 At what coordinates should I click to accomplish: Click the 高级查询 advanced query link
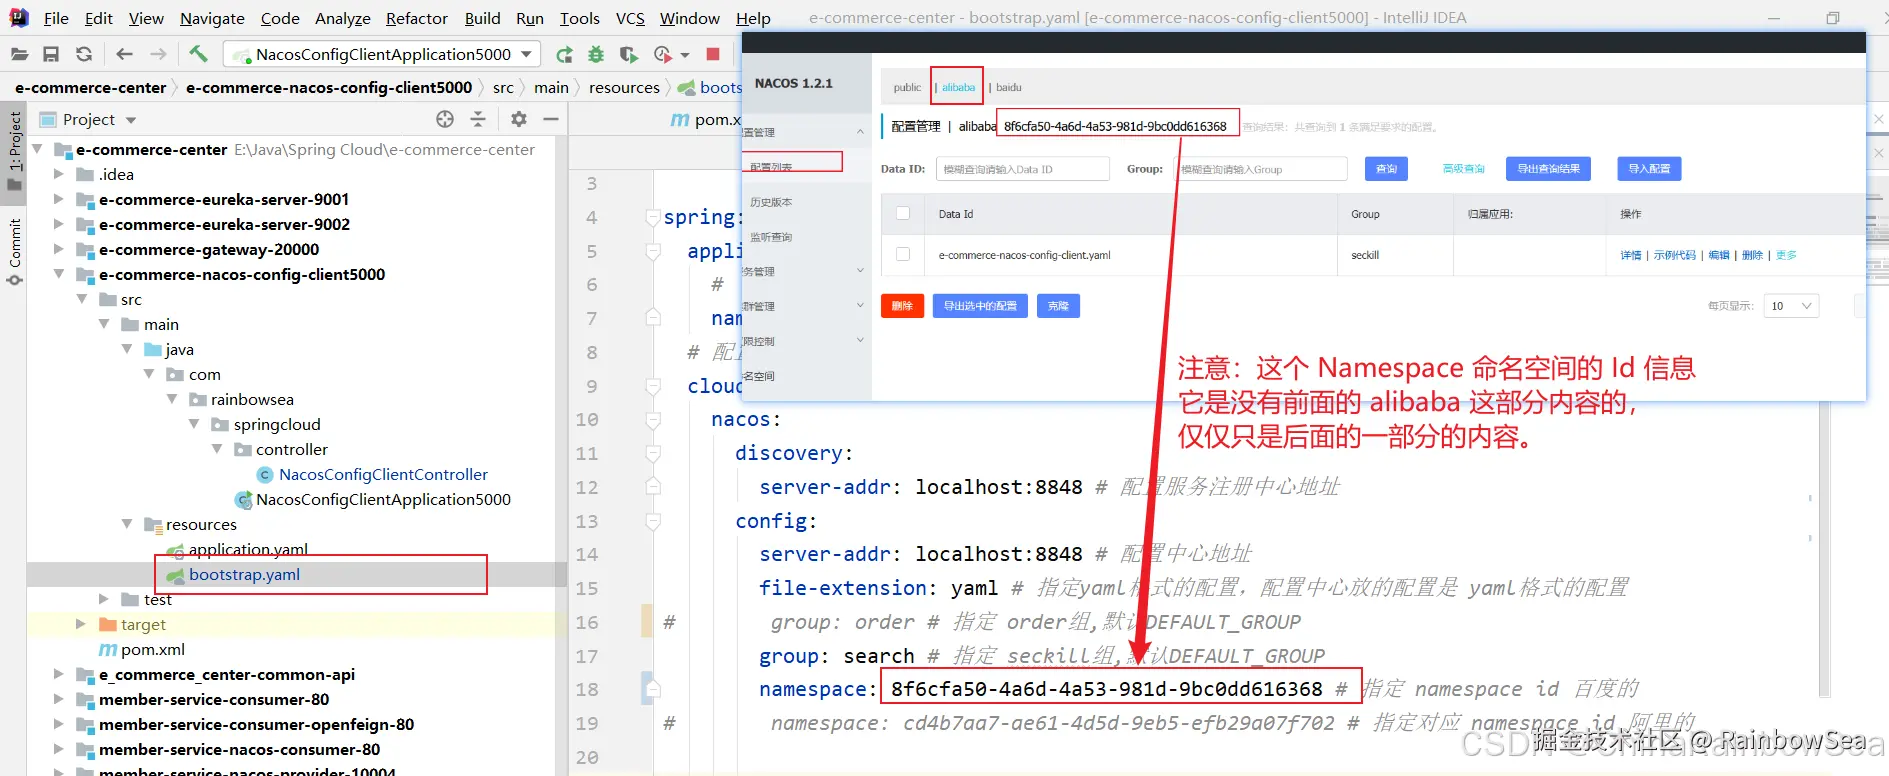point(1463,169)
